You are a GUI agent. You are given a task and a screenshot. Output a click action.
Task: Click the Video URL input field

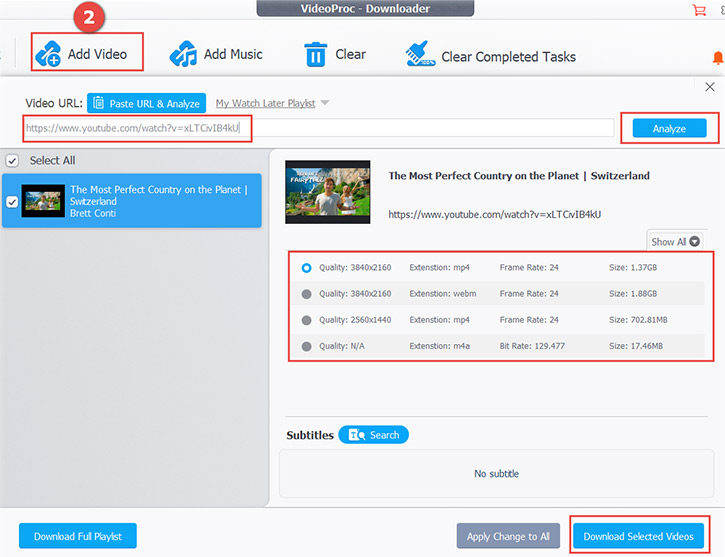[319, 128]
